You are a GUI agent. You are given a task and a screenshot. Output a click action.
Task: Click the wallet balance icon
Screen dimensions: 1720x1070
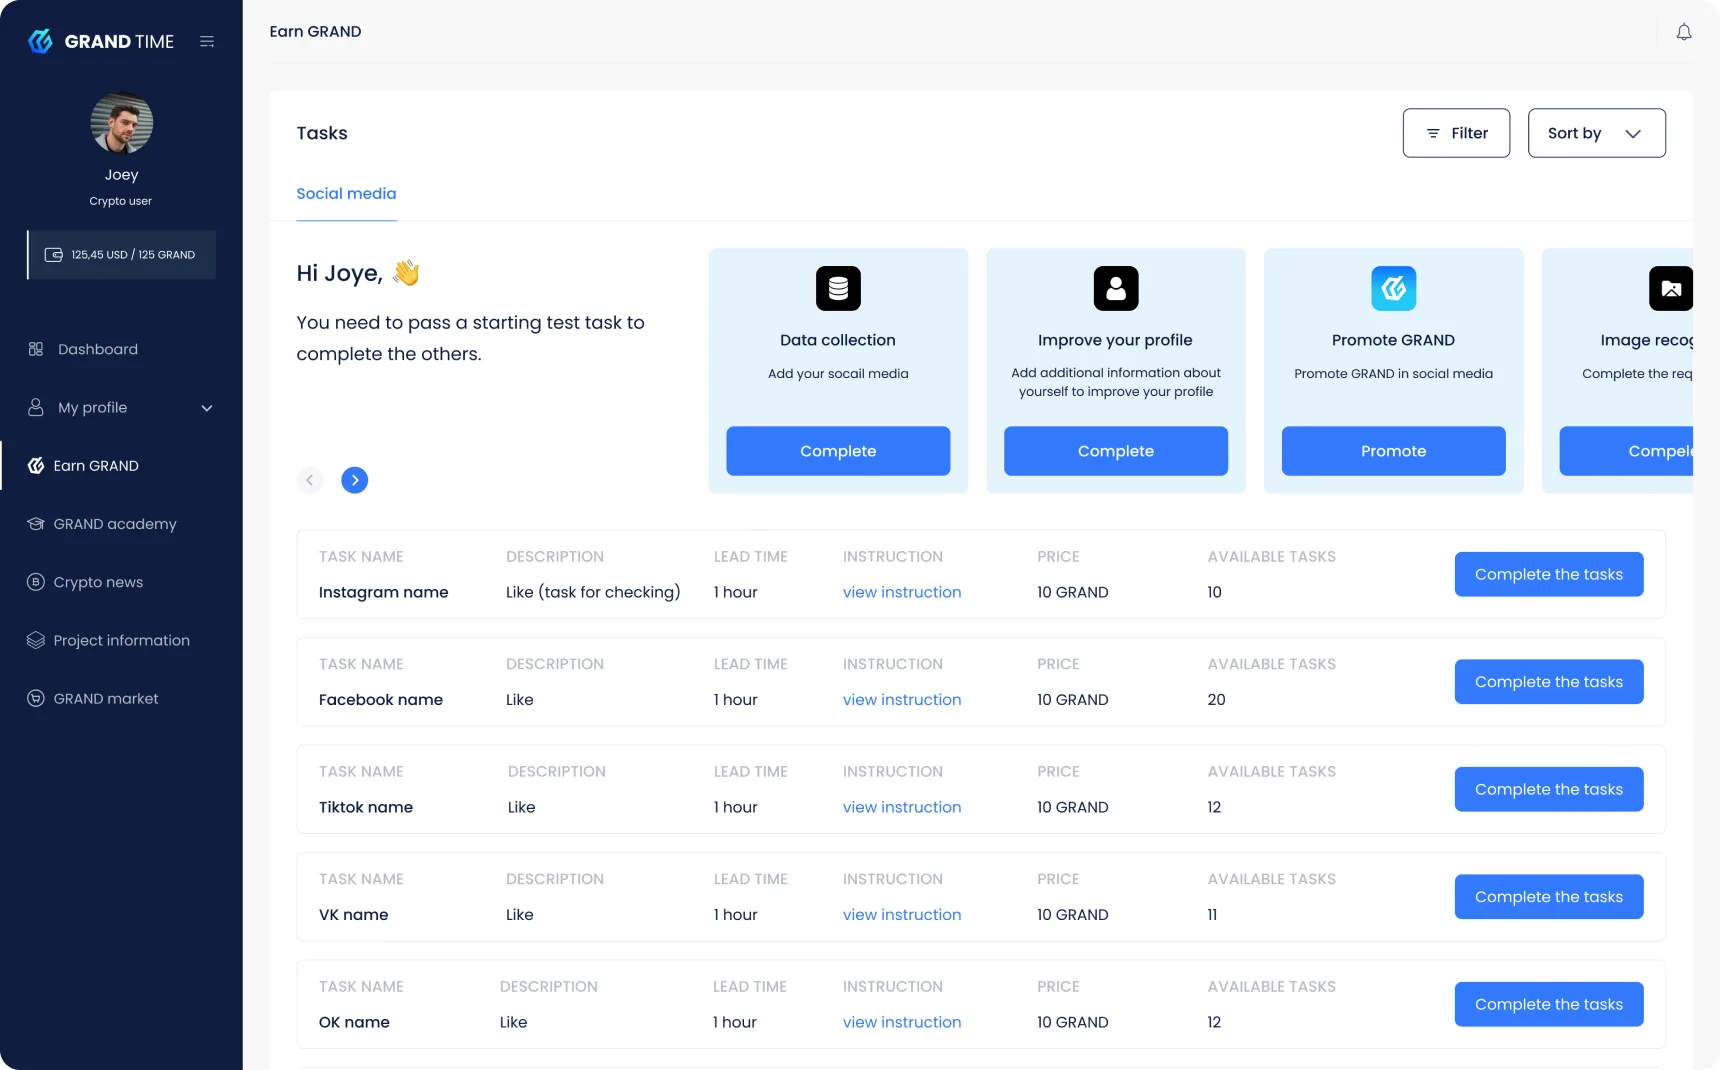[54, 255]
